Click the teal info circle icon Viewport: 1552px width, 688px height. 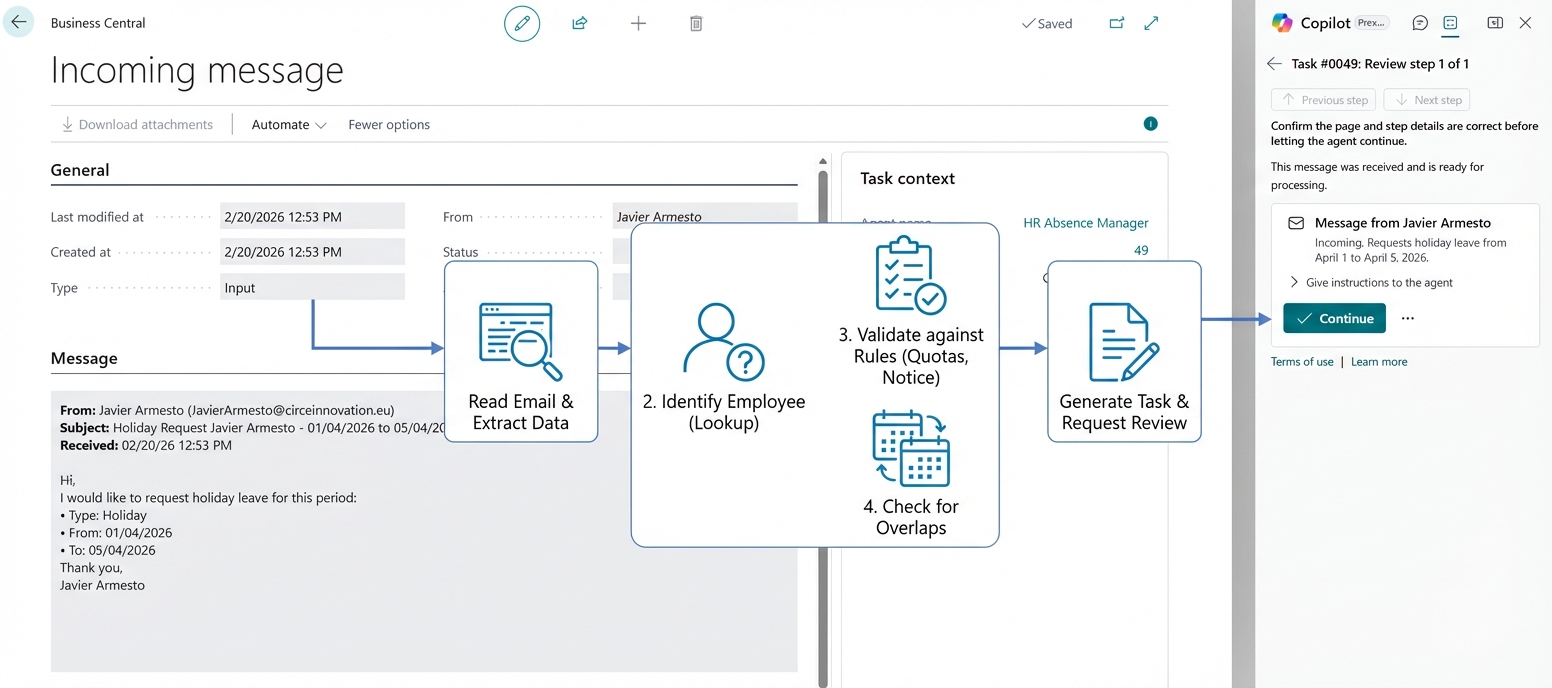tap(1150, 124)
